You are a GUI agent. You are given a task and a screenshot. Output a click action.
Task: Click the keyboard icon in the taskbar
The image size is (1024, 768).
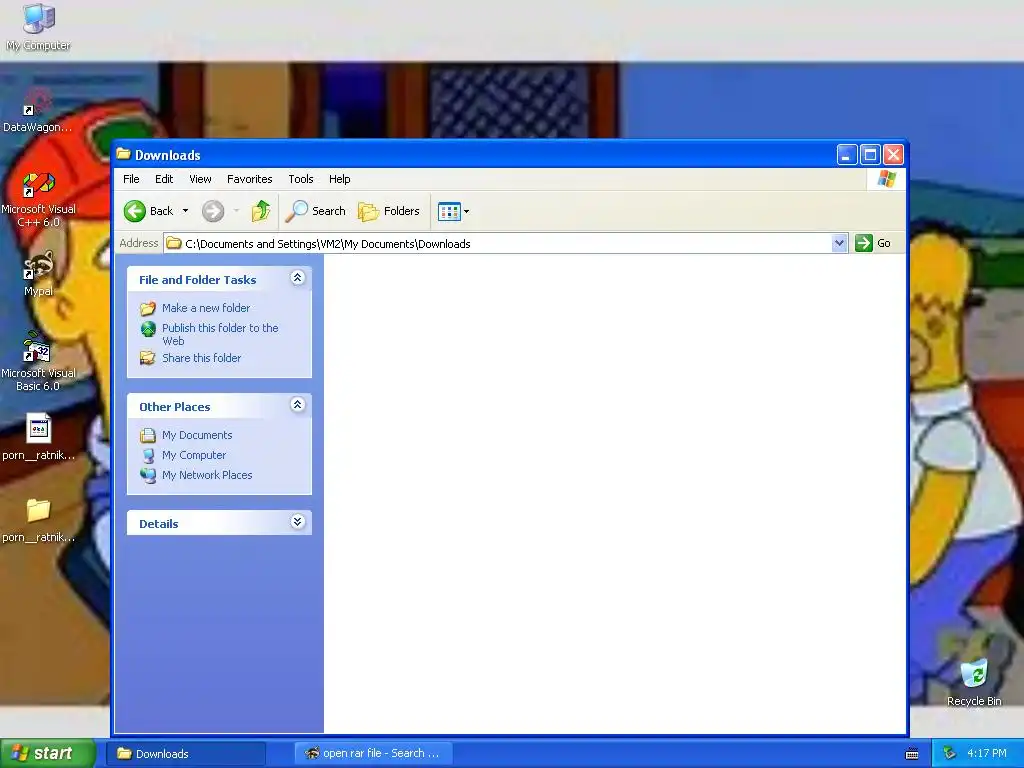click(912, 754)
